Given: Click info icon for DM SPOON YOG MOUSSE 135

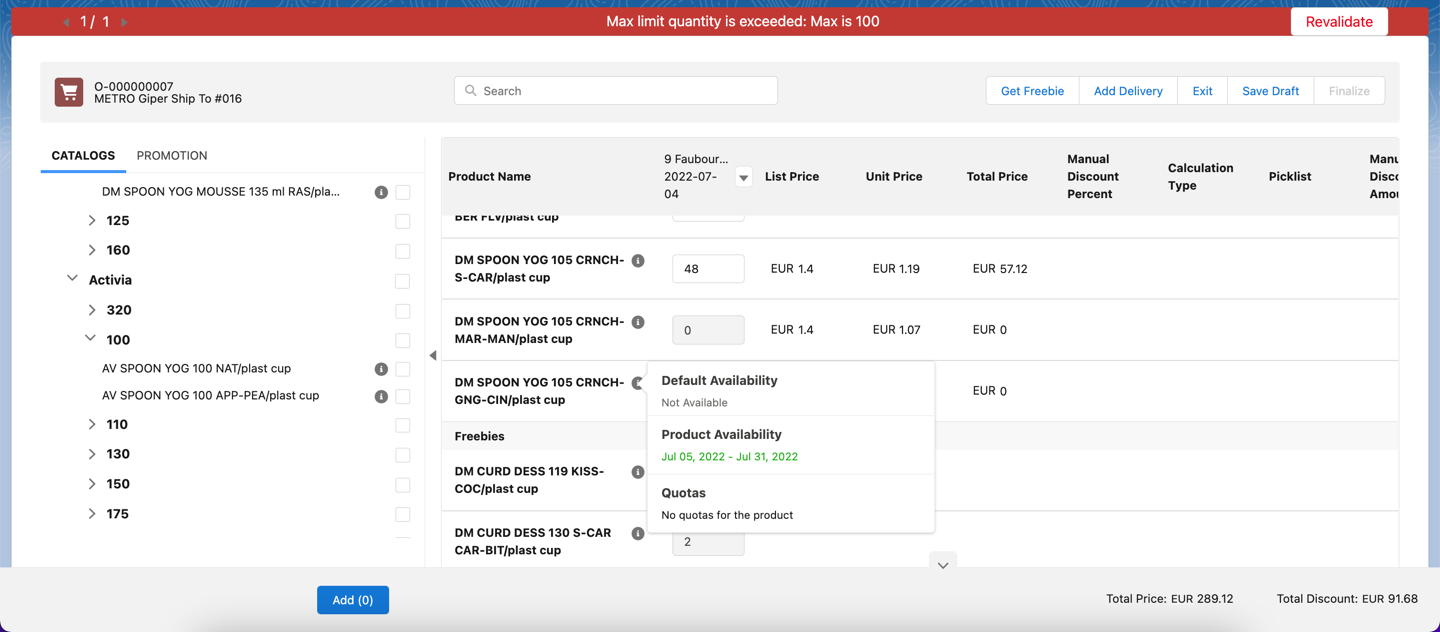Looking at the screenshot, I should coord(381,192).
